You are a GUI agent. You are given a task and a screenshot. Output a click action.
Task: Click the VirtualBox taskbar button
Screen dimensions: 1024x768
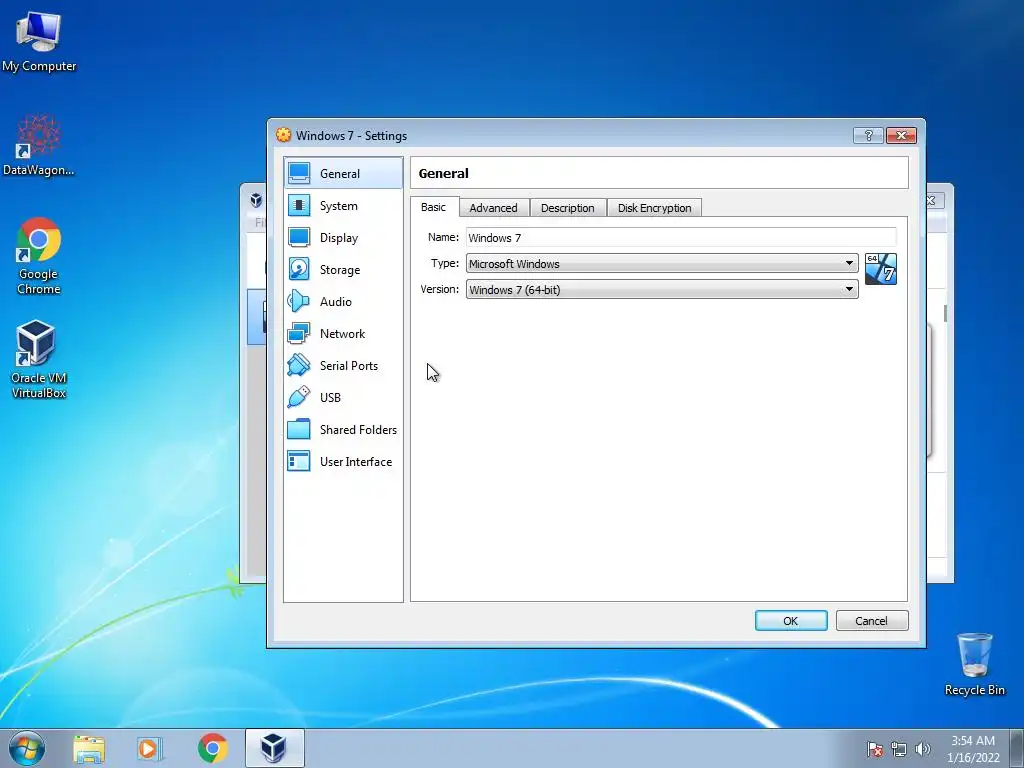click(x=274, y=748)
